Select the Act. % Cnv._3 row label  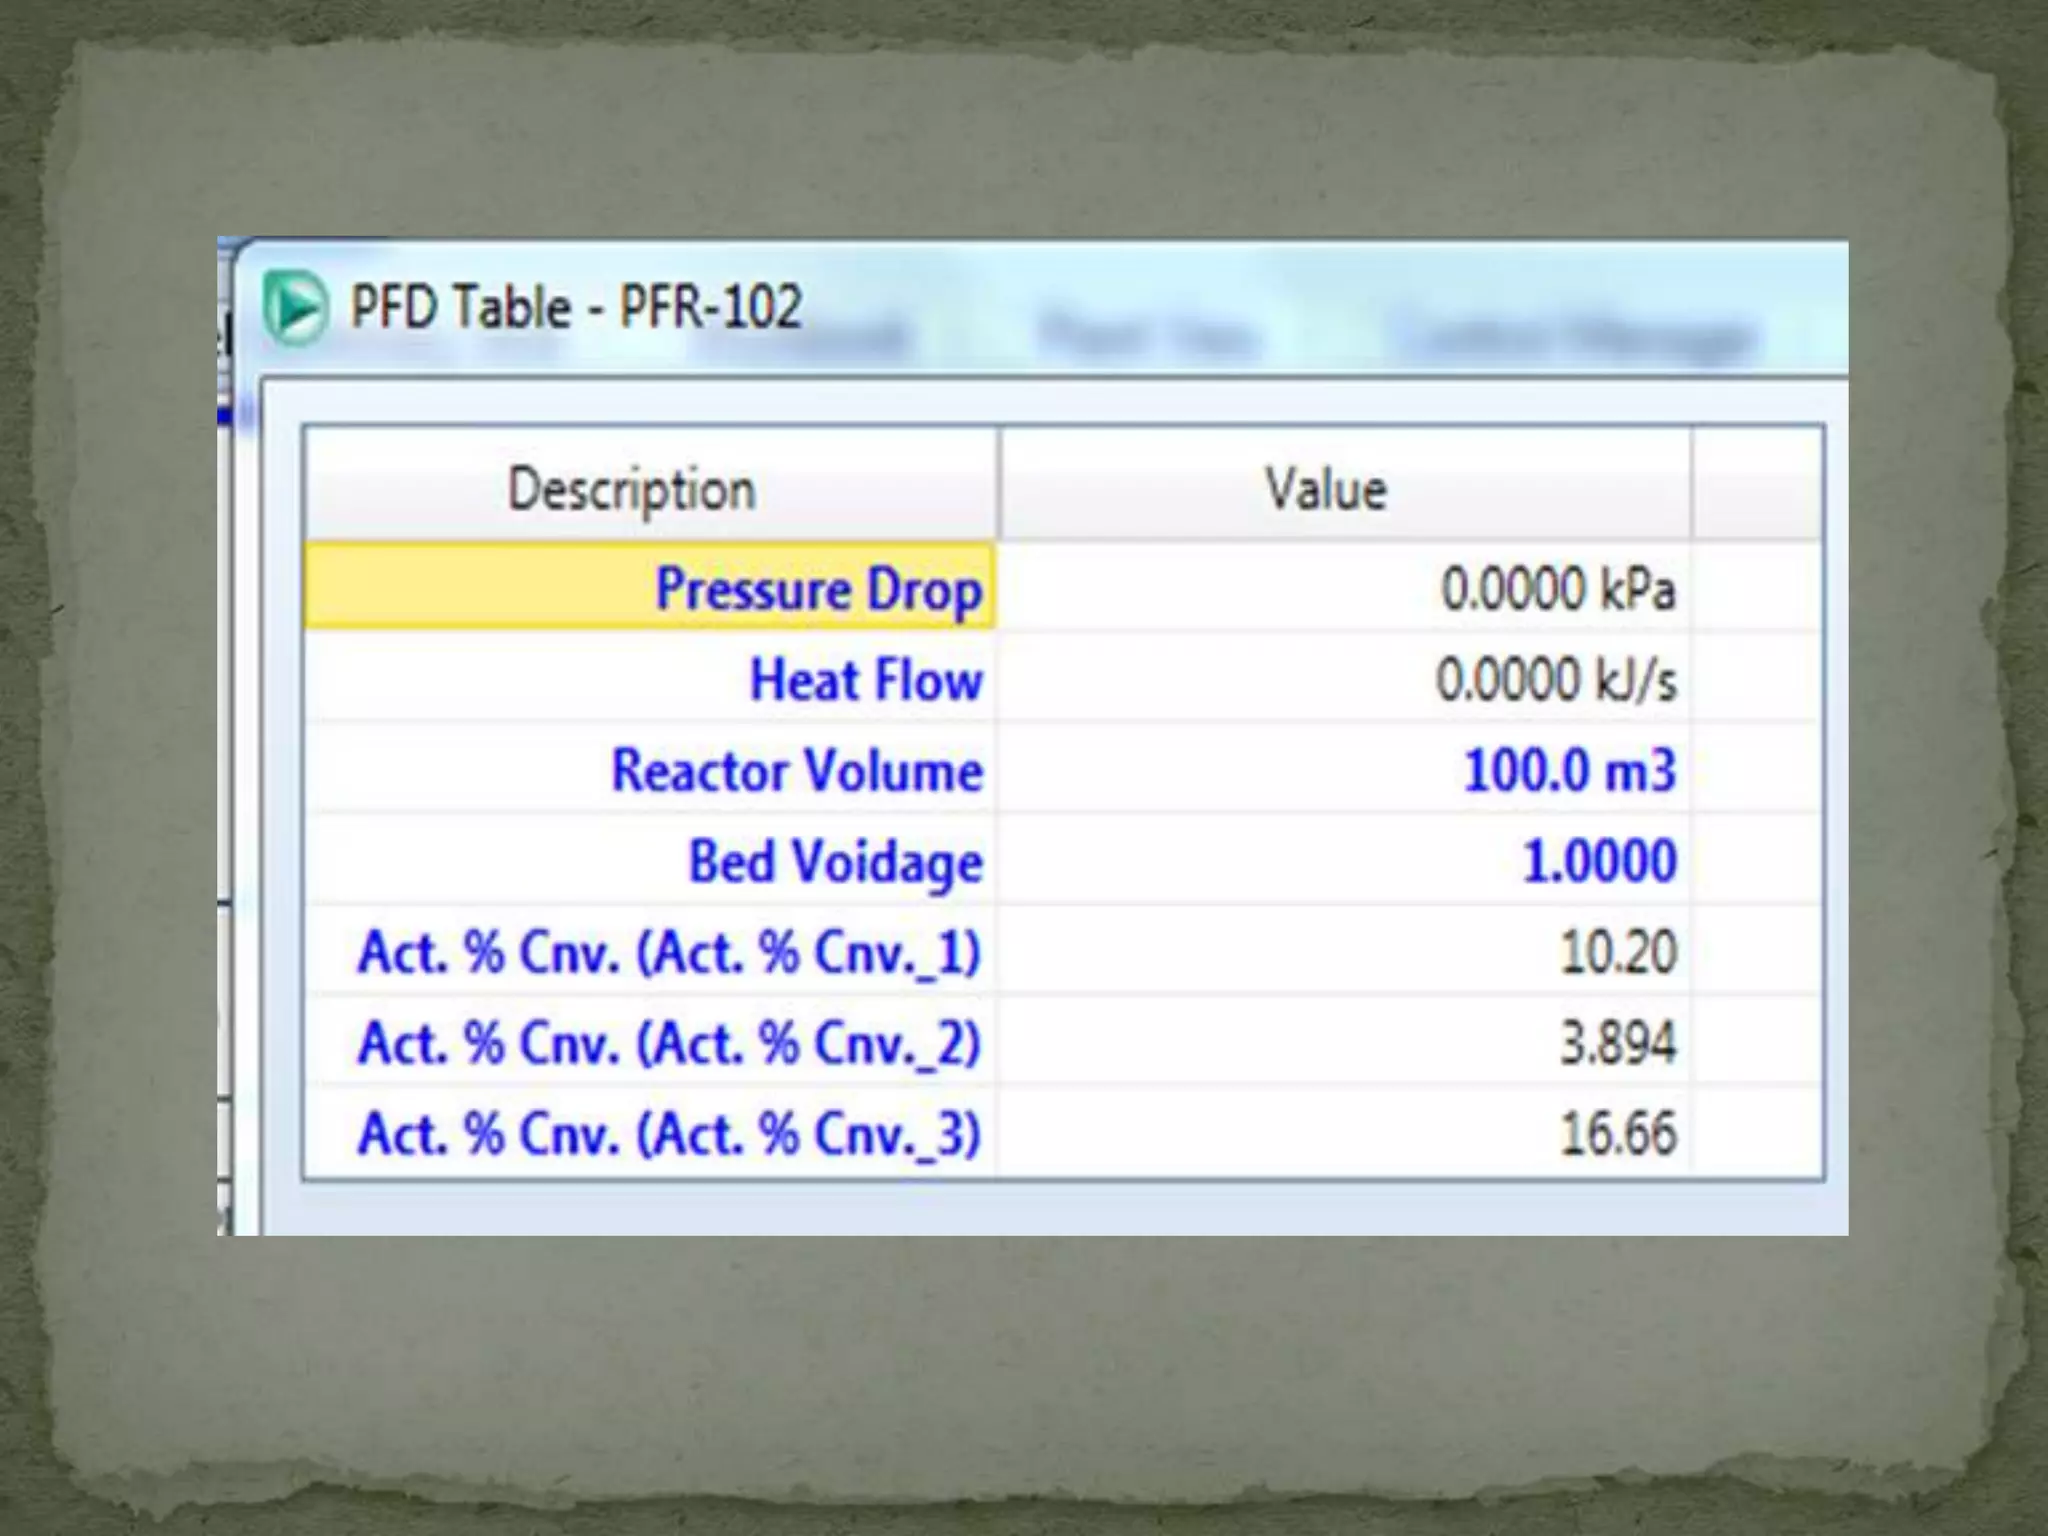tap(668, 1133)
